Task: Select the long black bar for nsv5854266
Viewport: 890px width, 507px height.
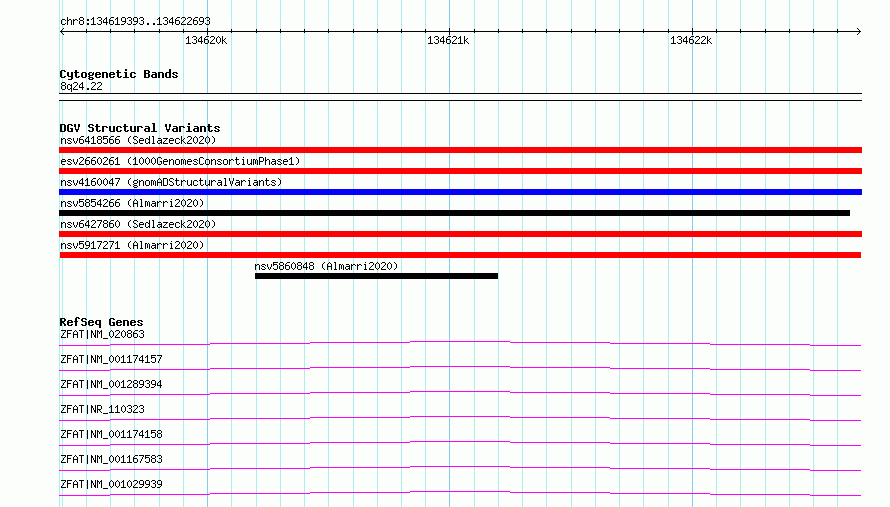Action: coord(455,213)
